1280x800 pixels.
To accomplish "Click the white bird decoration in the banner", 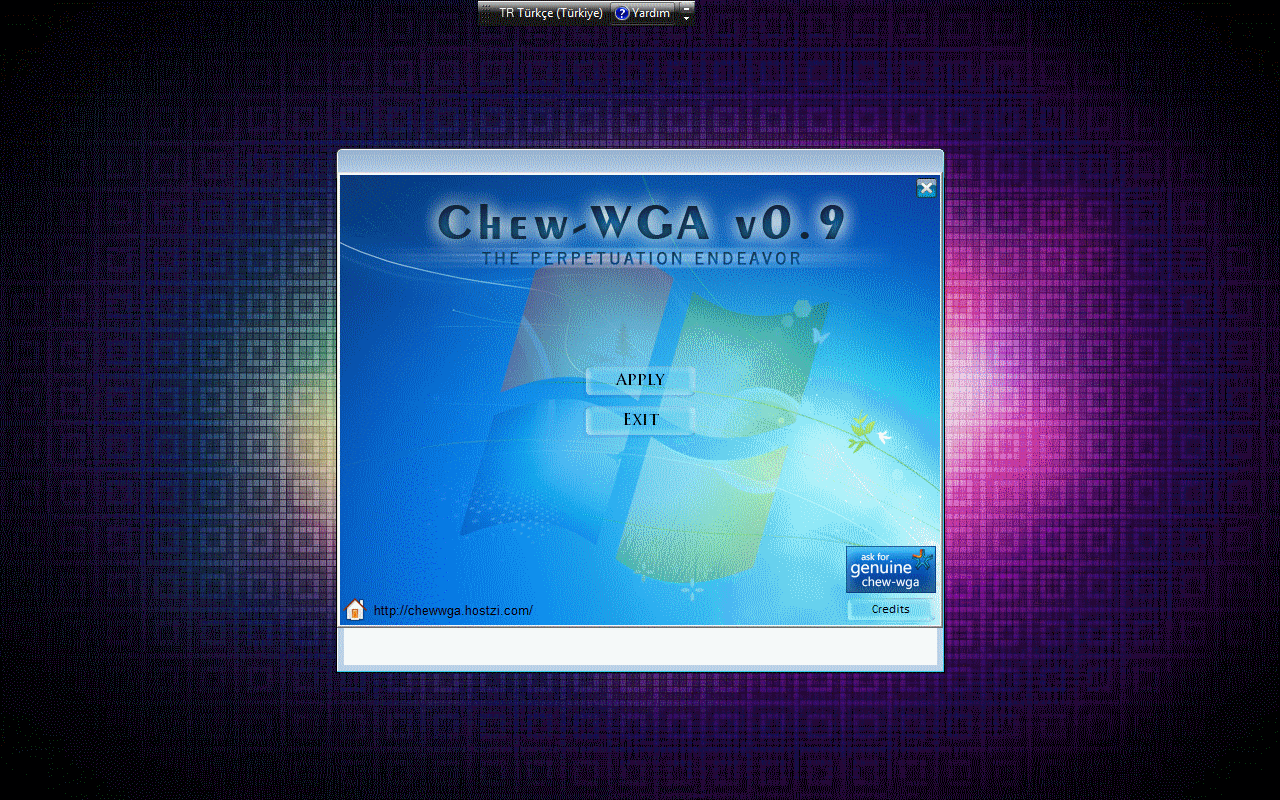I will pos(884,437).
